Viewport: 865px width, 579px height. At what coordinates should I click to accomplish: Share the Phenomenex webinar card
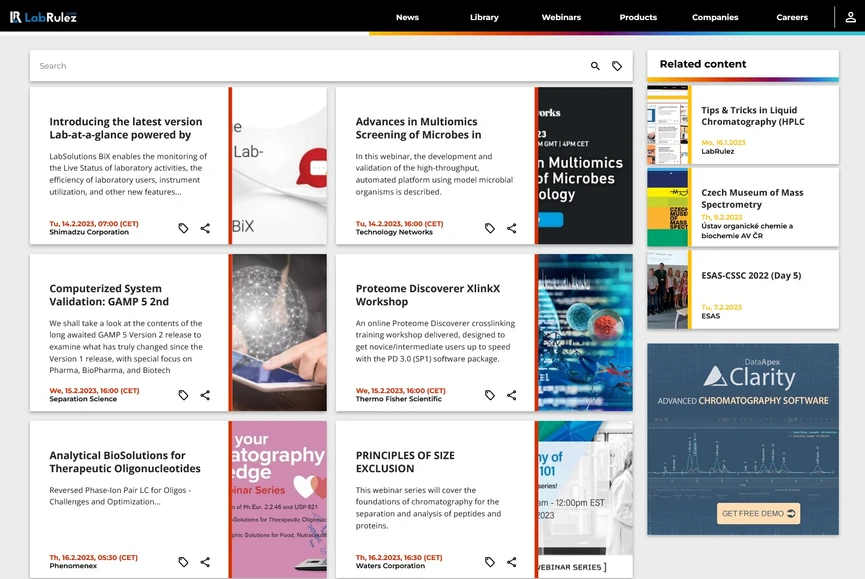[x=205, y=562]
